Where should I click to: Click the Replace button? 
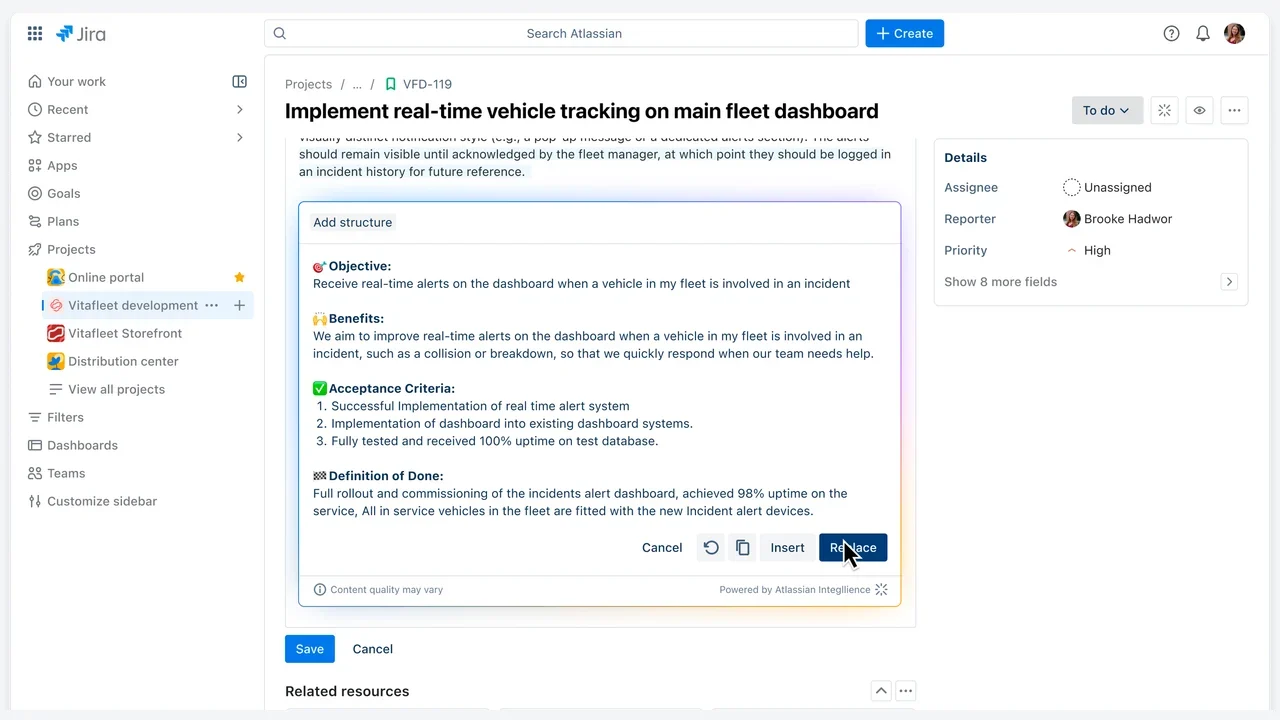853,547
